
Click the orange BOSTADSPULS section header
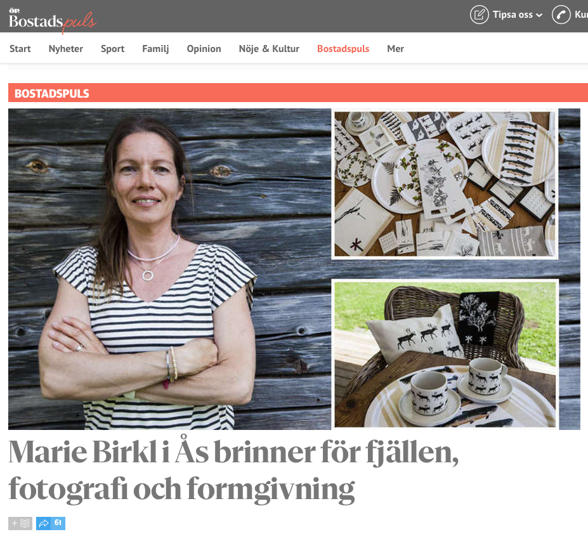298,93
